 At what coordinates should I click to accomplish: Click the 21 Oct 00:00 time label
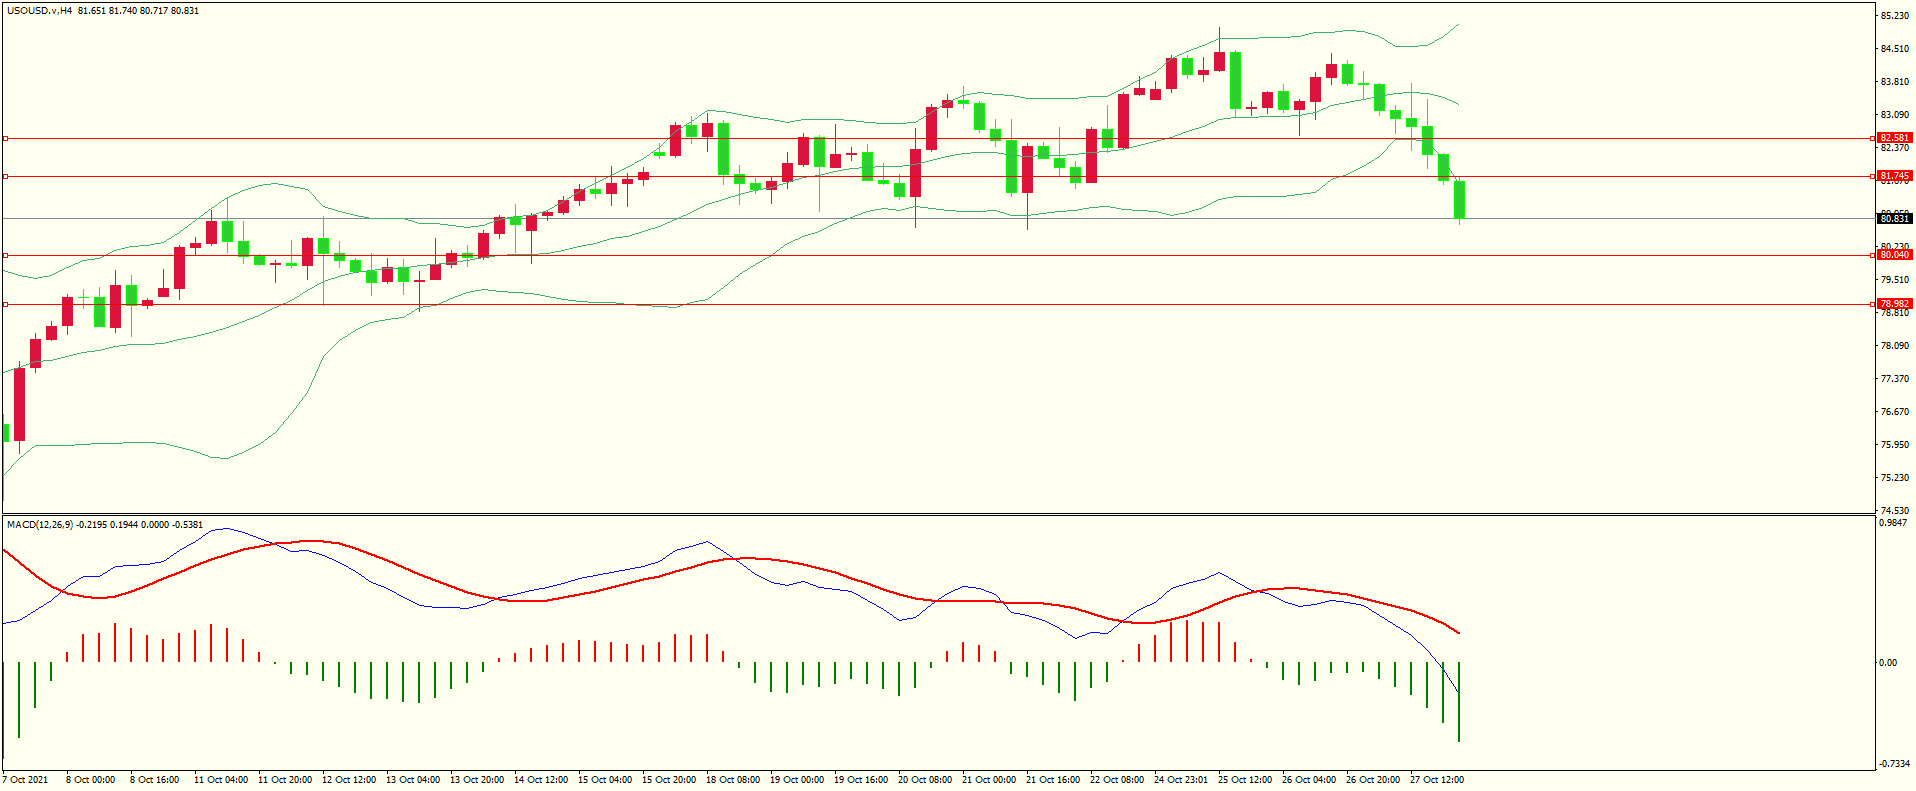coord(989,780)
